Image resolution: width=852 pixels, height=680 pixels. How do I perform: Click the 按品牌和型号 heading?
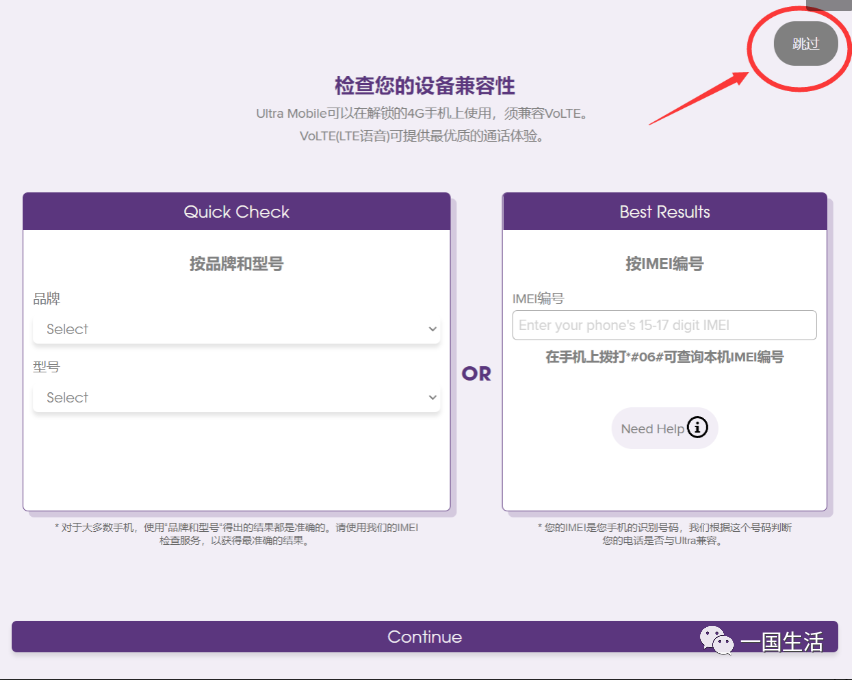[236, 264]
